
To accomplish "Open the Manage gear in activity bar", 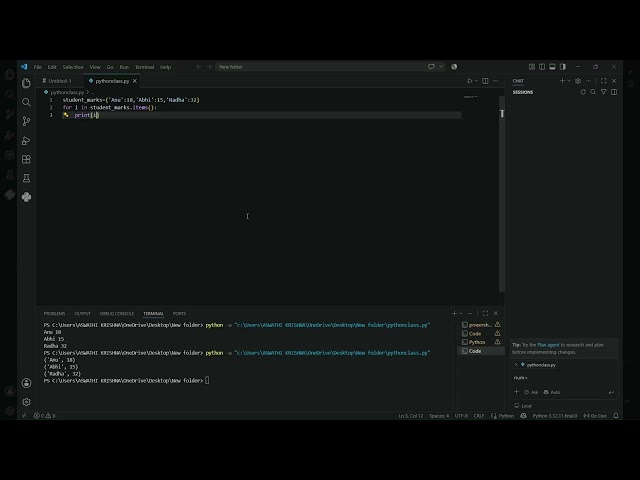I will (26, 402).
